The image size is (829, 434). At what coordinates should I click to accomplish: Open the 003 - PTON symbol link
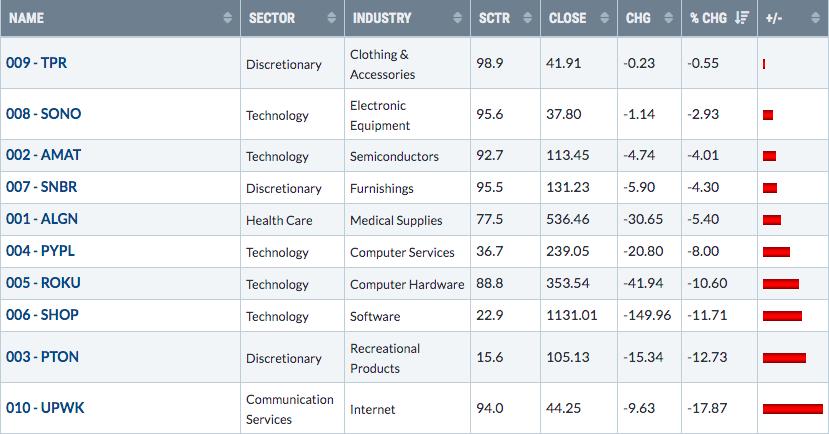[x=42, y=357]
